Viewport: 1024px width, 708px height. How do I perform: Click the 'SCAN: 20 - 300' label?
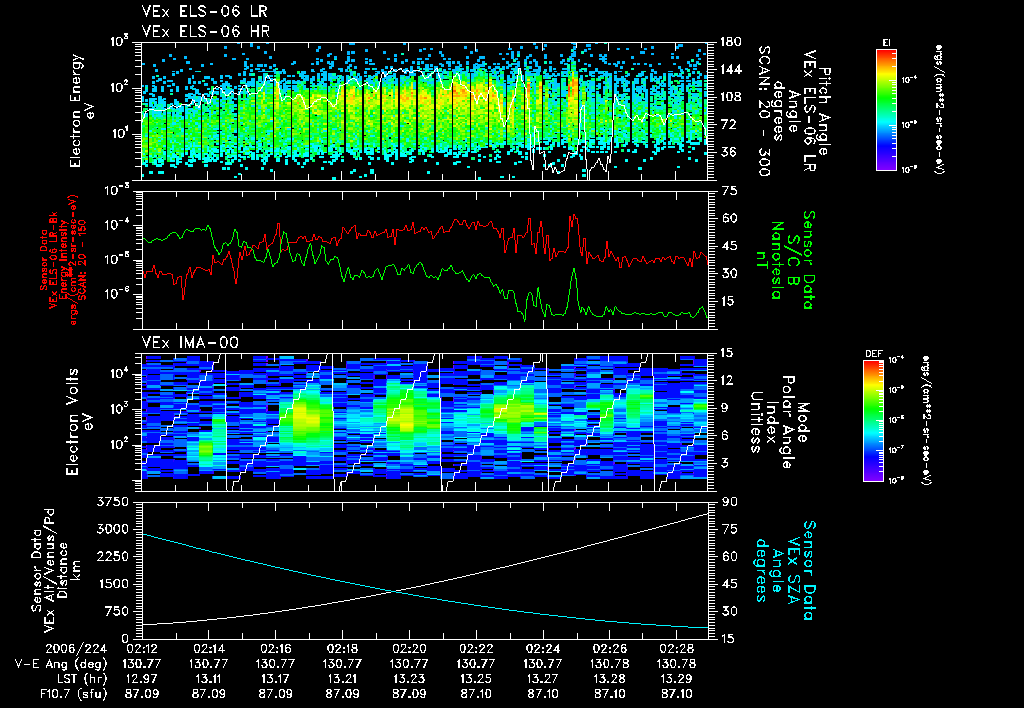[x=764, y=111]
